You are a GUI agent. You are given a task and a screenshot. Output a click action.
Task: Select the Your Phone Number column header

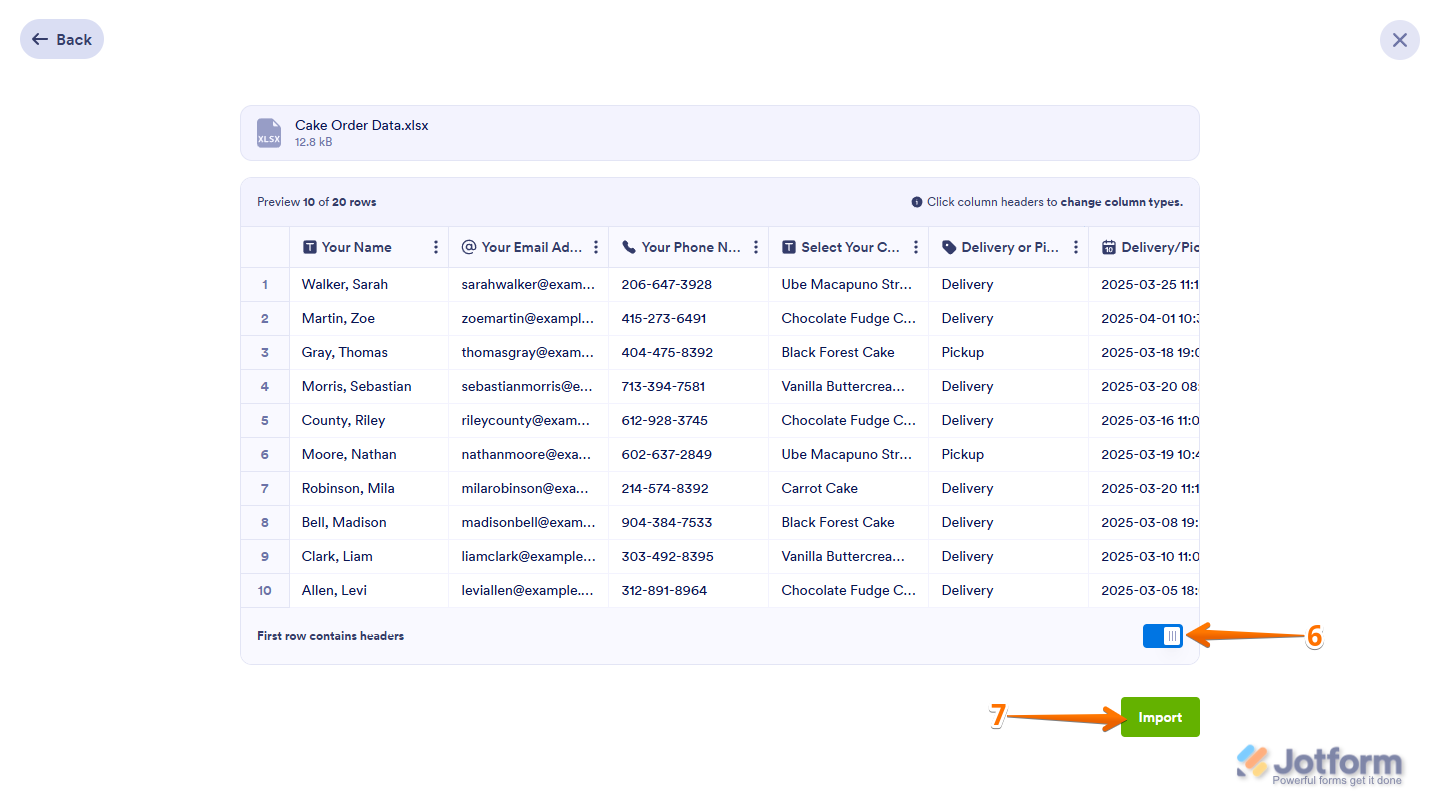(689, 247)
